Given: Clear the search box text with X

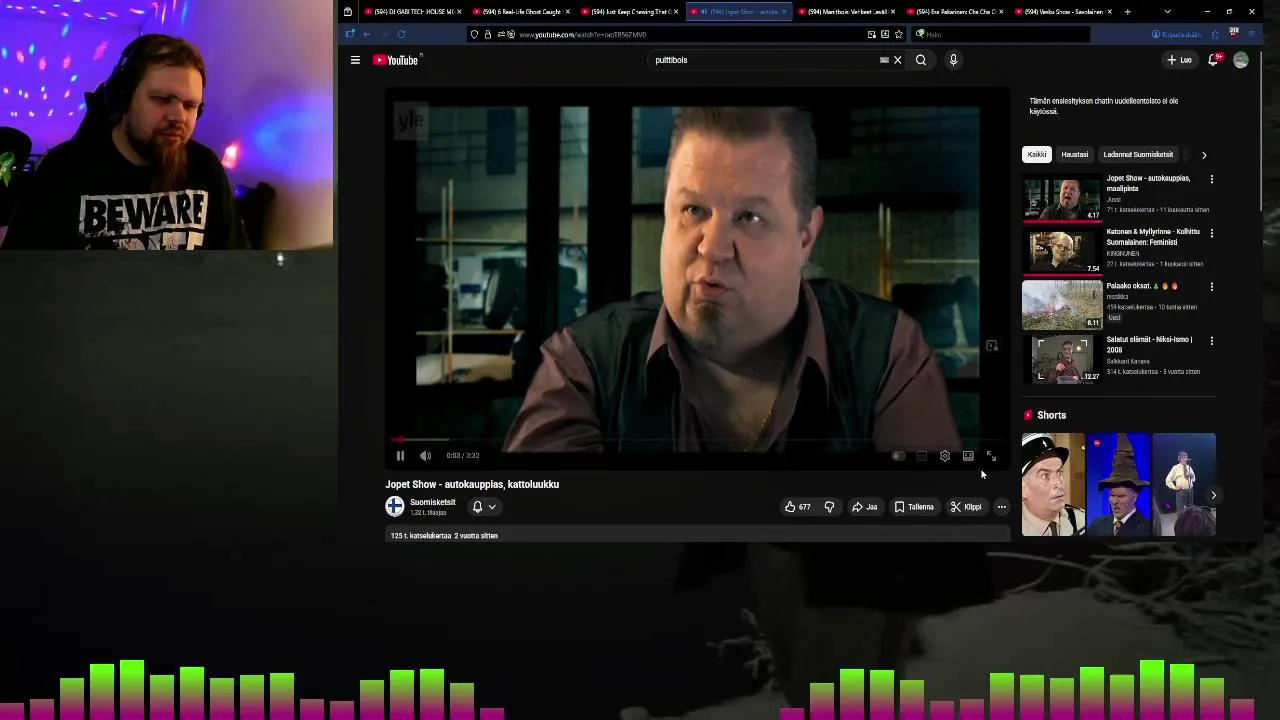Looking at the screenshot, I should pyautogui.click(x=897, y=60).
